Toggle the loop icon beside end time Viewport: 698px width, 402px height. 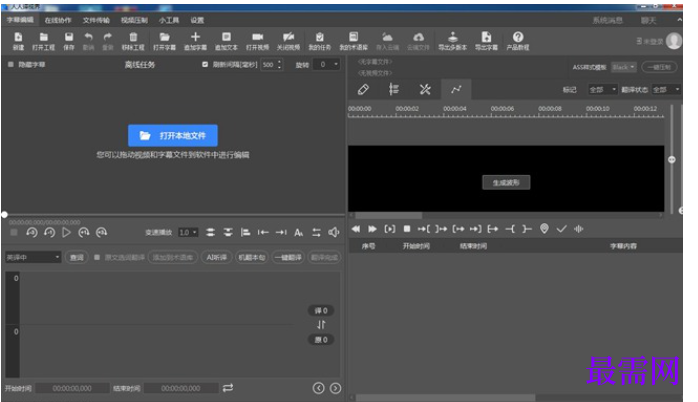[x=228, y=388]
